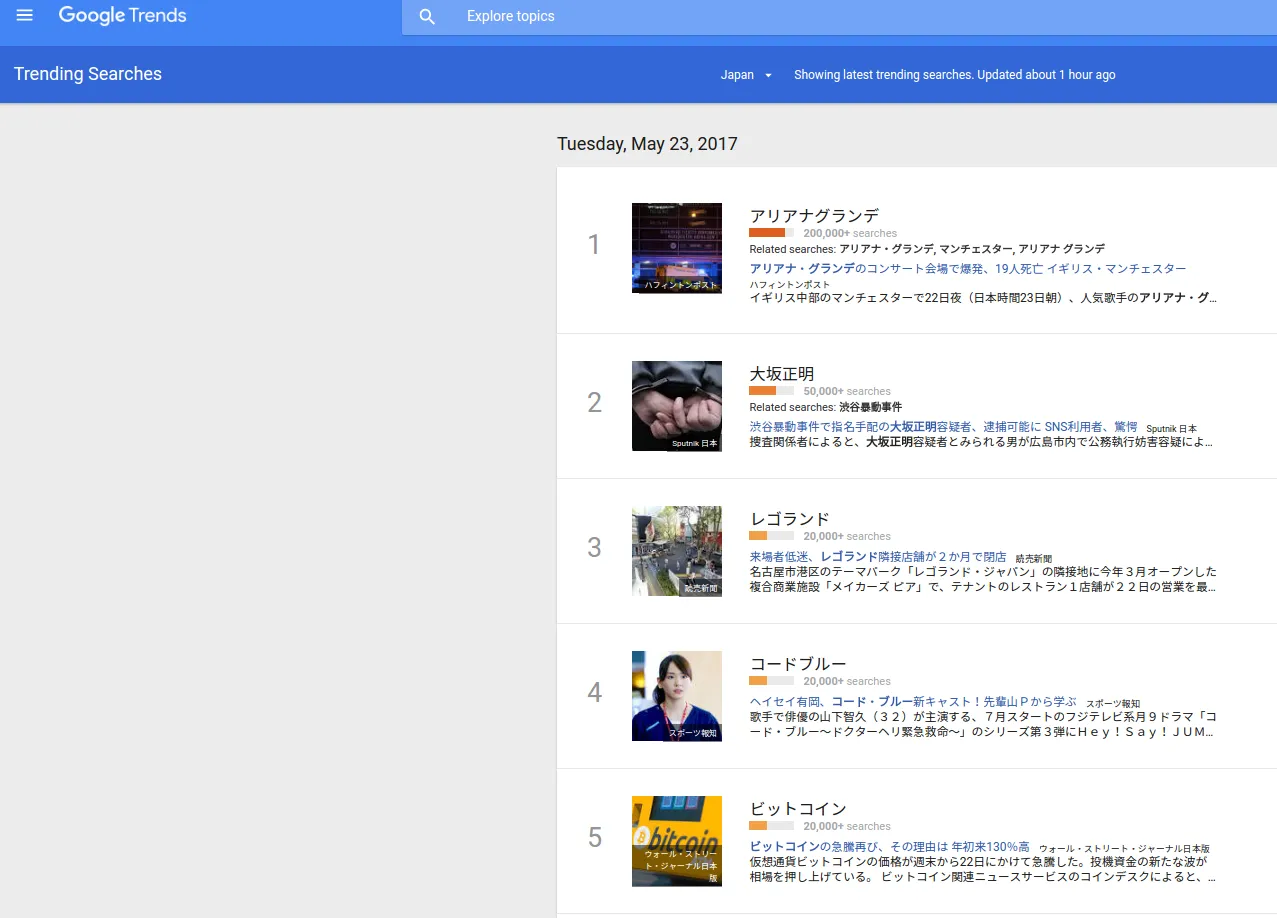Screen dimensions: 1277x918
Task: Click the rank number 1
Action: [x=594, y=245]
